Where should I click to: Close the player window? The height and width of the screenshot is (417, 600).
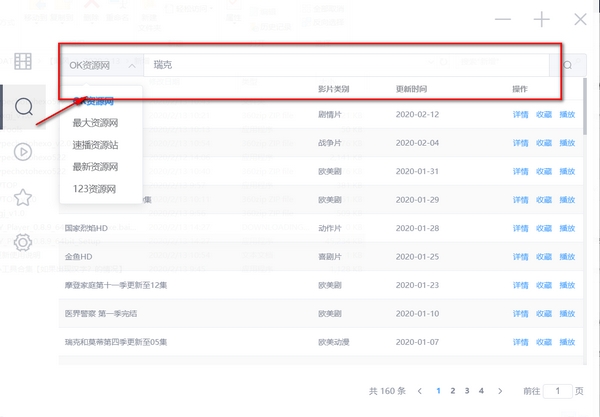(580, 19)
